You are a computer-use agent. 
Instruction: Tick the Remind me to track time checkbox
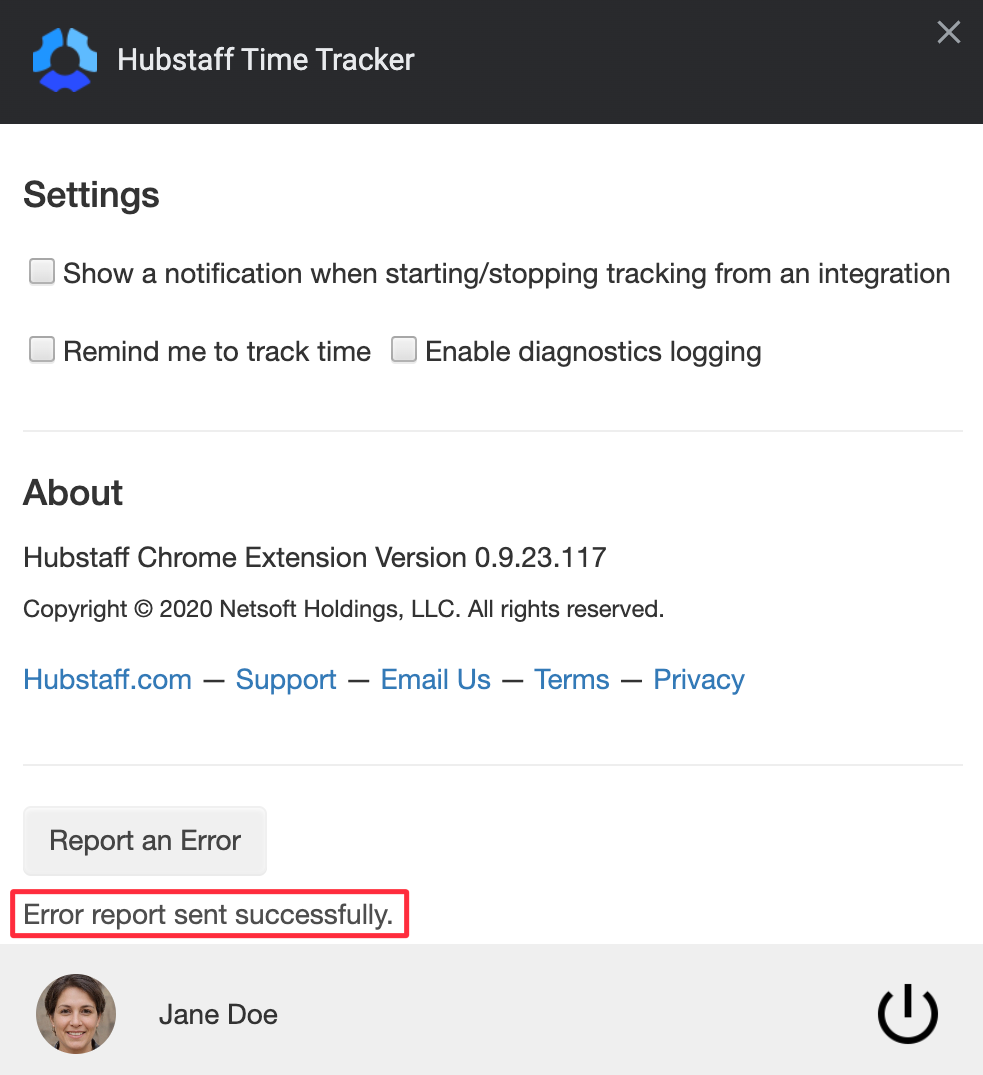[42, 350]
